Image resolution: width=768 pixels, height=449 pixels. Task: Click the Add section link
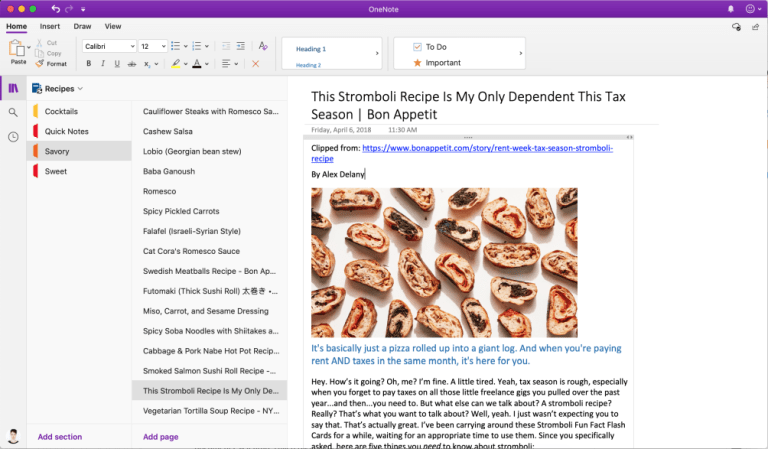coord(60,437)
